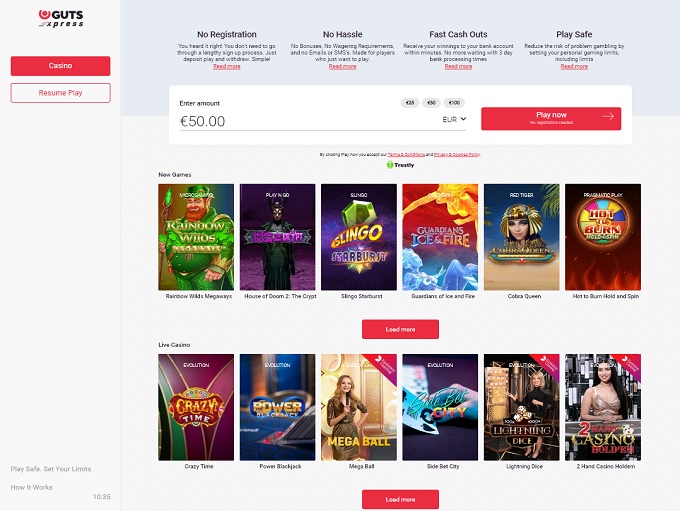Load more New Games
Screen dimensions: 680x511
tap(400, 329)
